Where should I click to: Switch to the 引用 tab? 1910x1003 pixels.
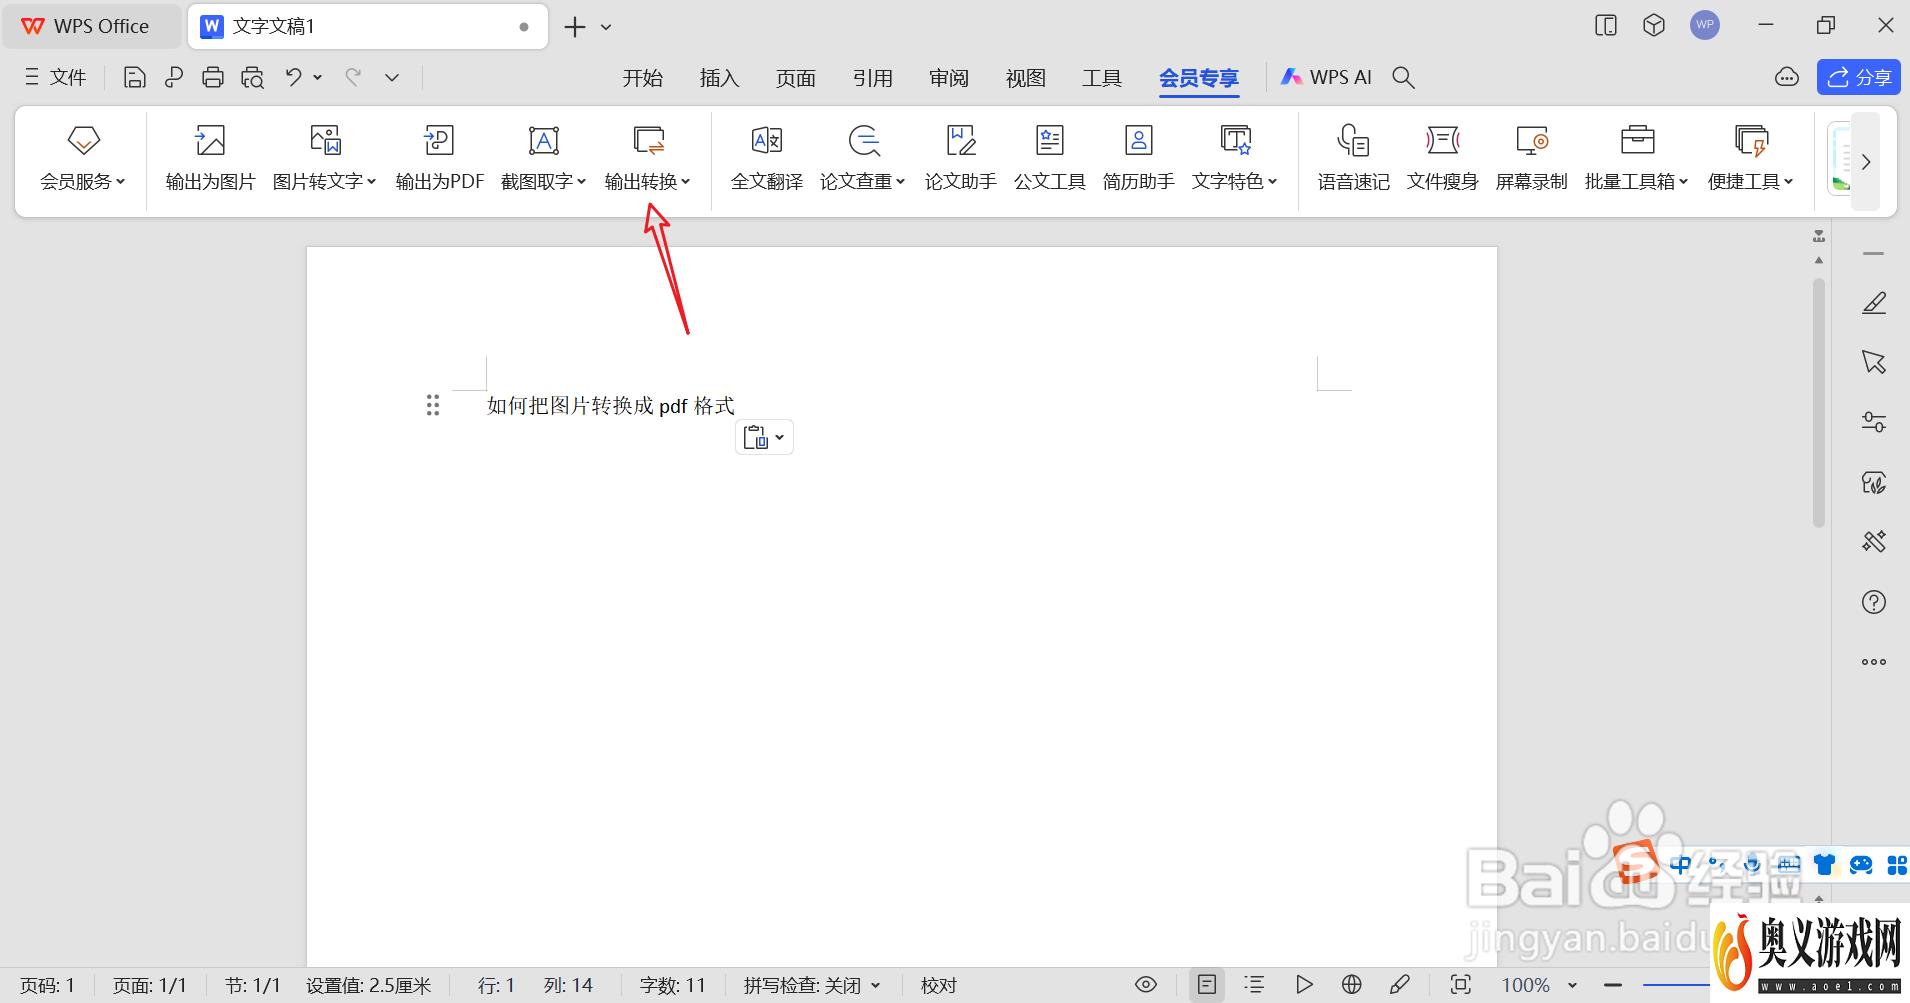(873, 78)
